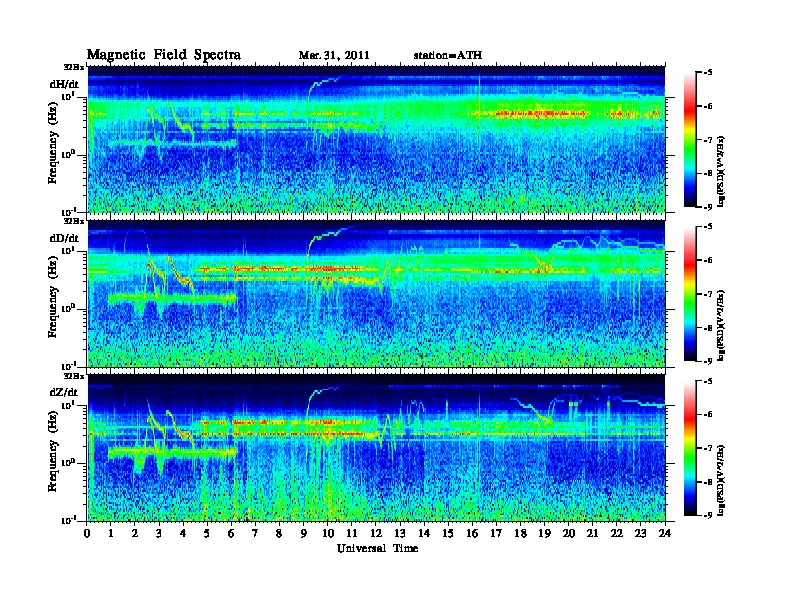Click the -9 tick on dZ/dt color bar

708,515
